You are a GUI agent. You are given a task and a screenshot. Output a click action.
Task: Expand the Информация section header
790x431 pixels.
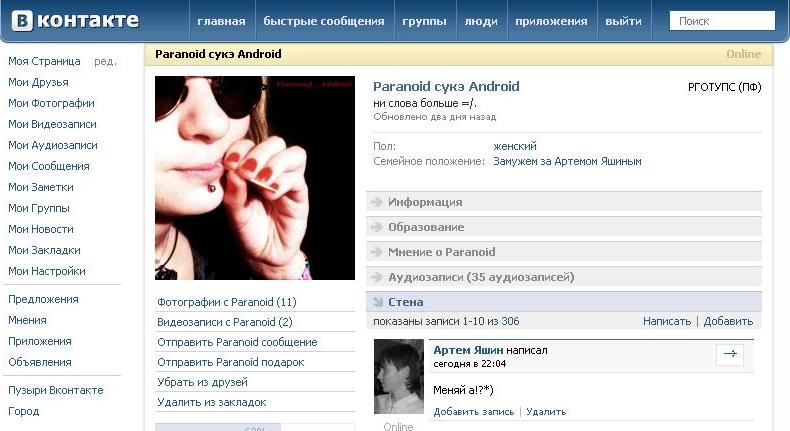(564, 202)
